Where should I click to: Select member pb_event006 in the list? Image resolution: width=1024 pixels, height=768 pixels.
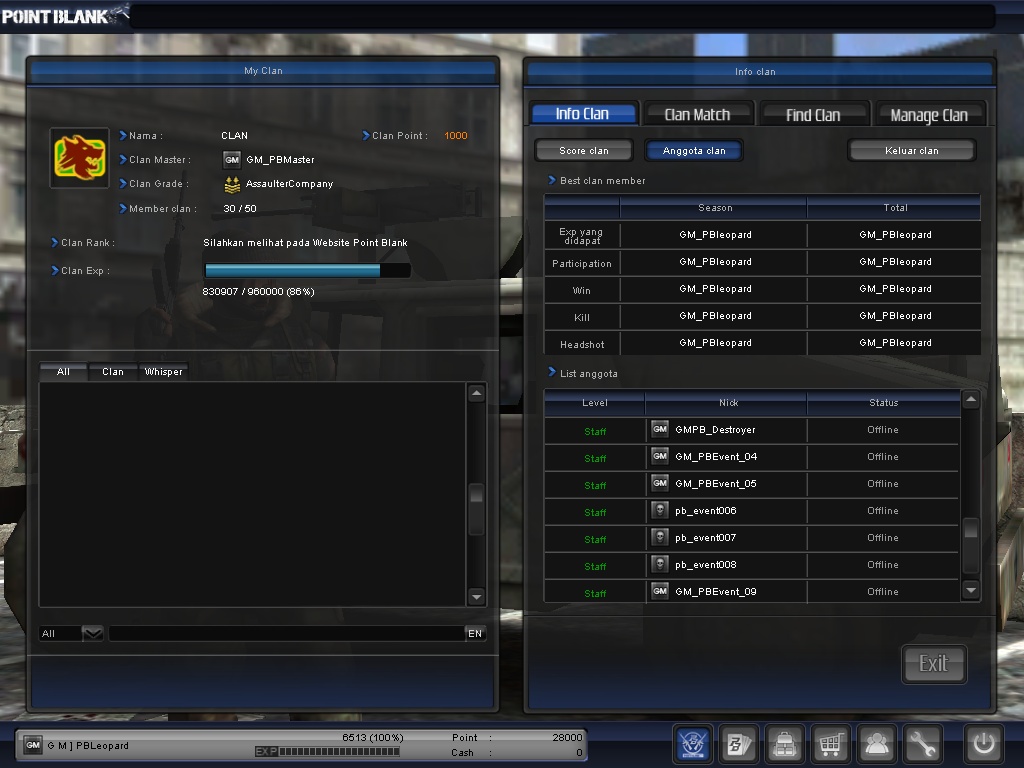coord(752,511)
